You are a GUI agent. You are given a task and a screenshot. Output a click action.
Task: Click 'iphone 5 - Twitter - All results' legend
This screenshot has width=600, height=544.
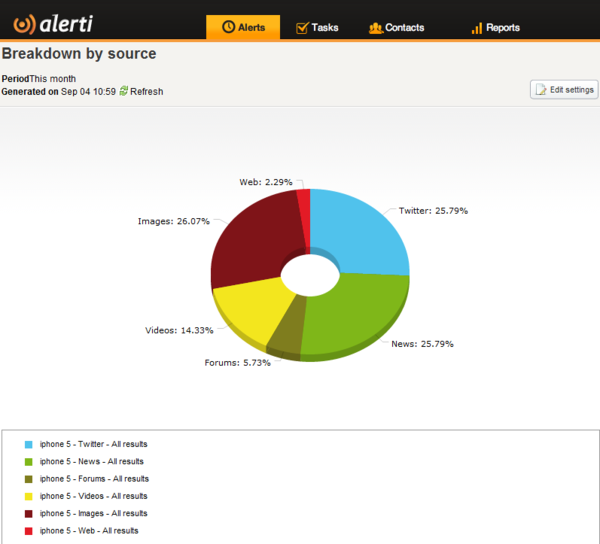point(94,444)
